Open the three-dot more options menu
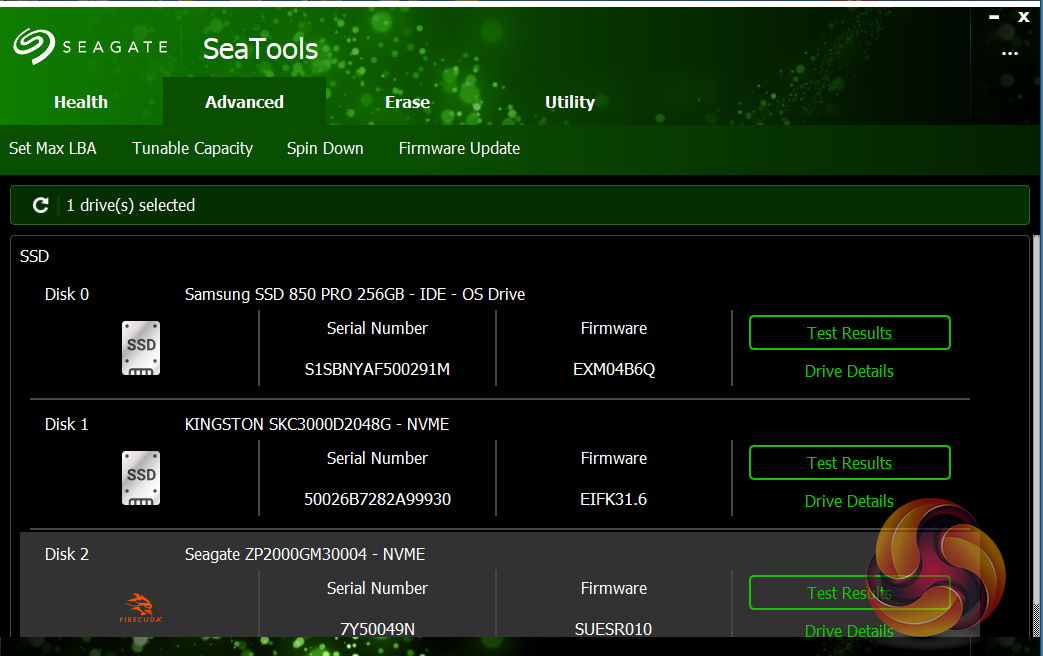The image size is (1043, 656). point(1009,54)
